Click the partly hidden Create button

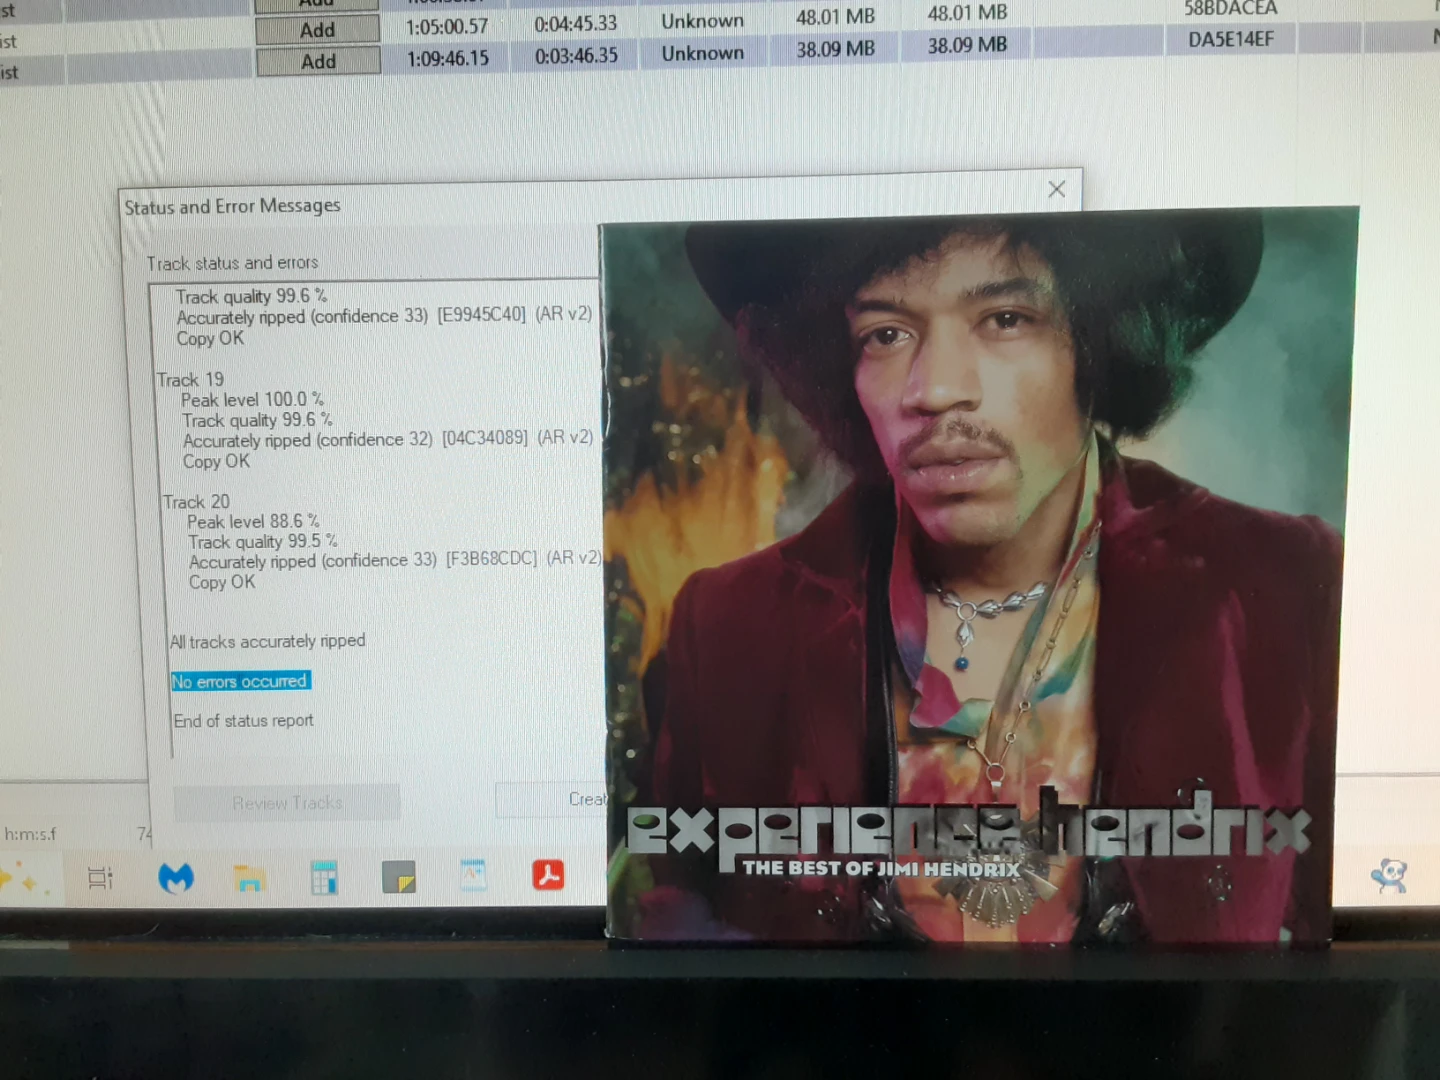(551, 800)
